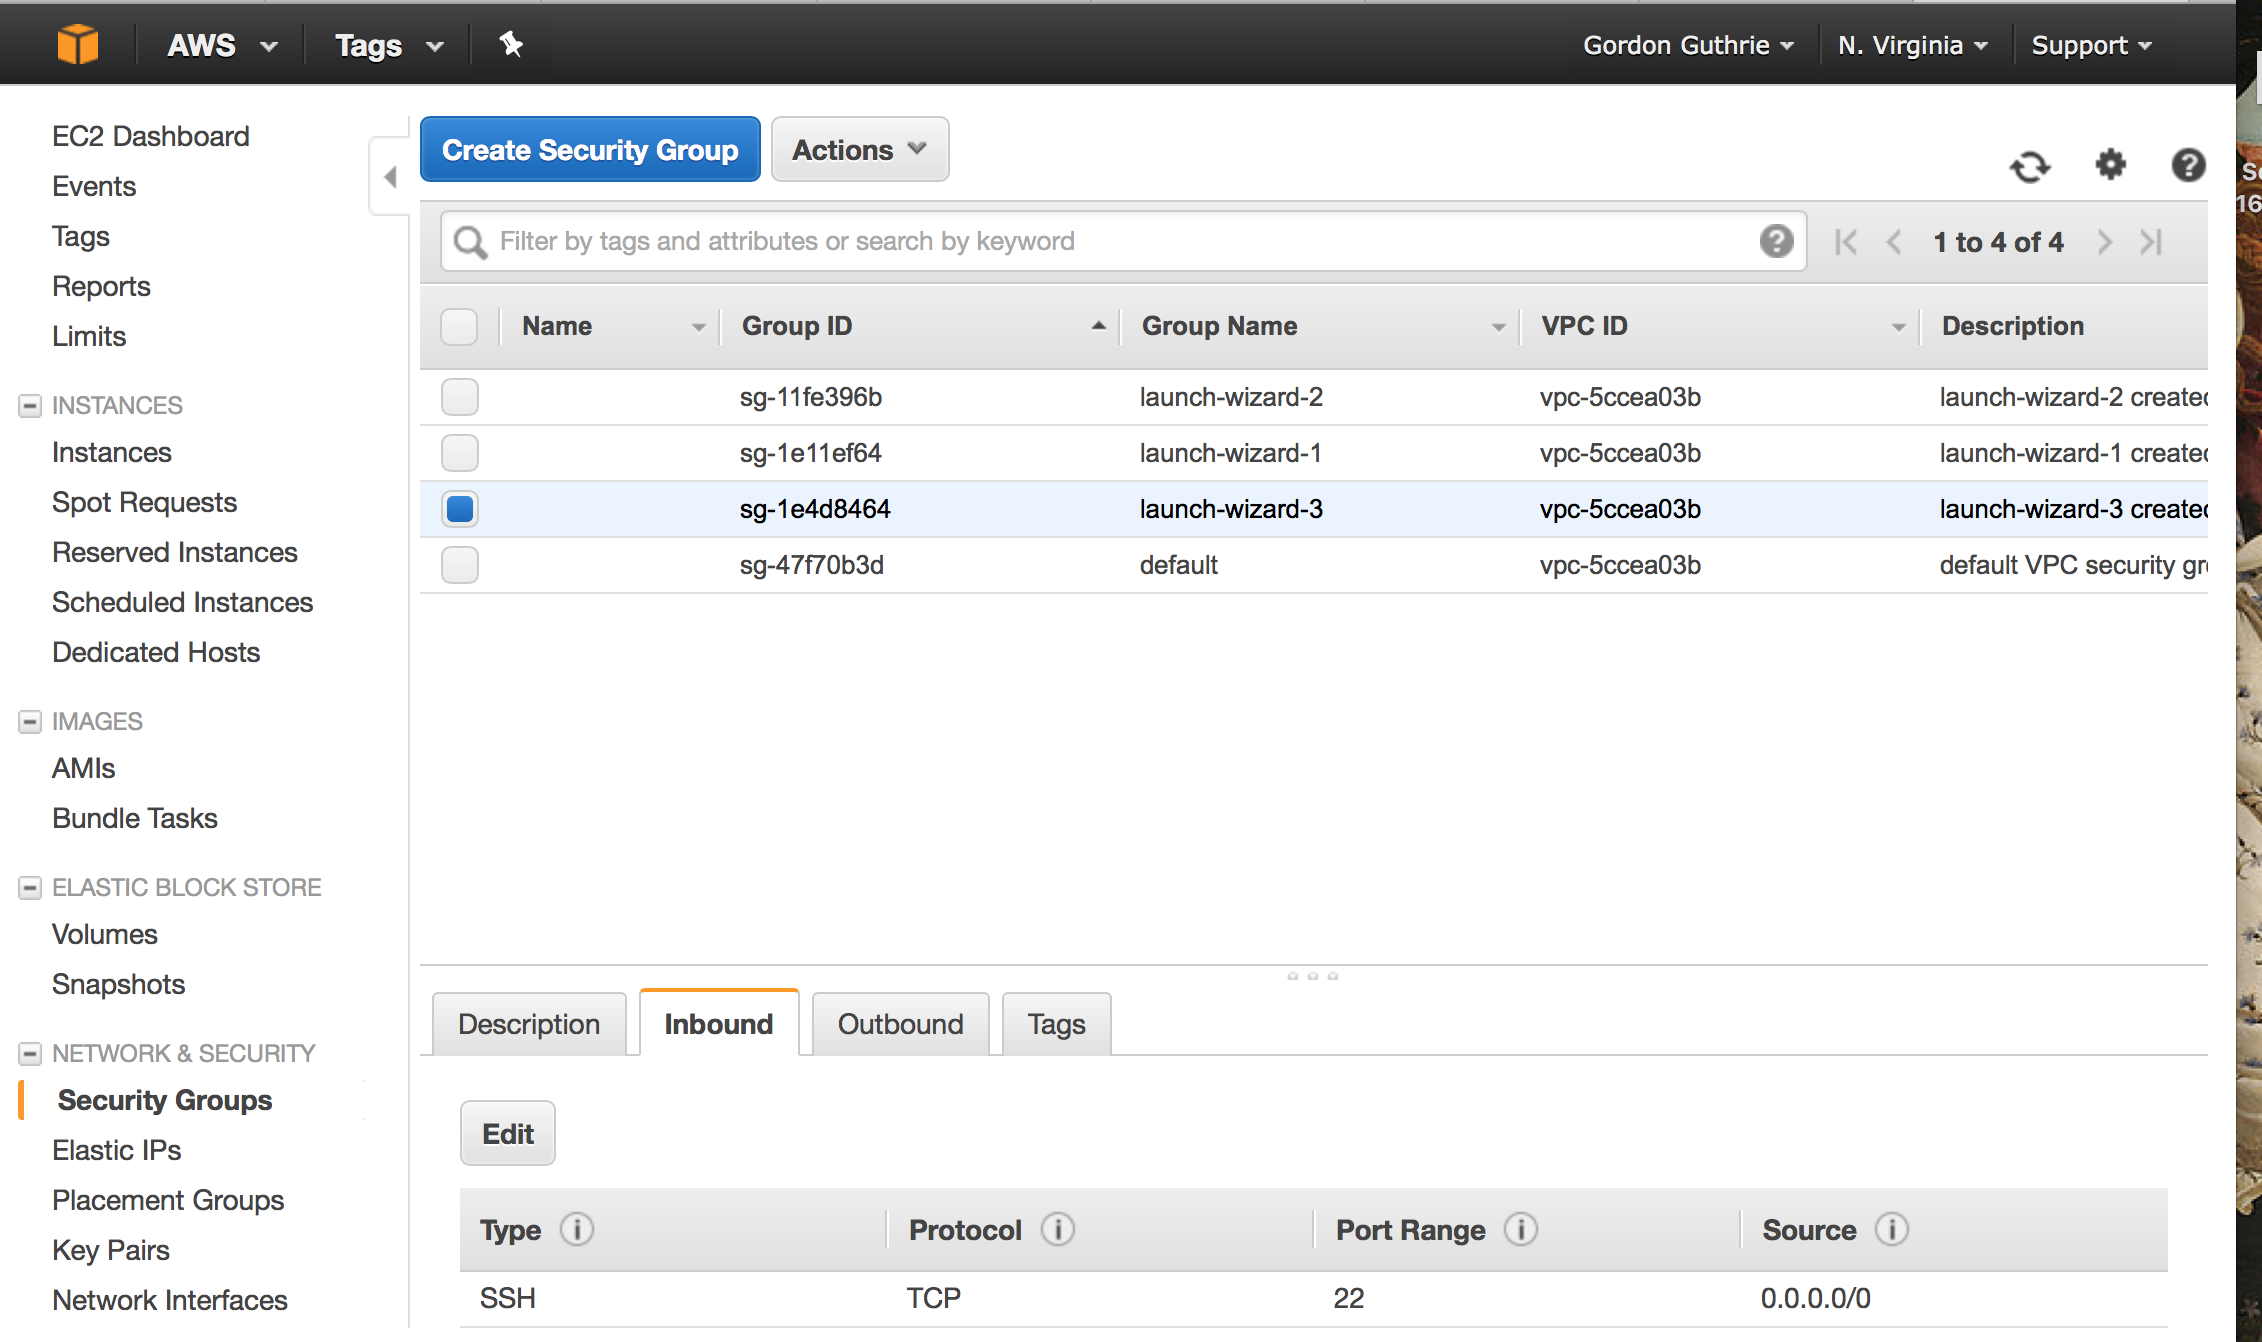
Task: Toggle the select-all header checkbox
Action: point(460,326)
